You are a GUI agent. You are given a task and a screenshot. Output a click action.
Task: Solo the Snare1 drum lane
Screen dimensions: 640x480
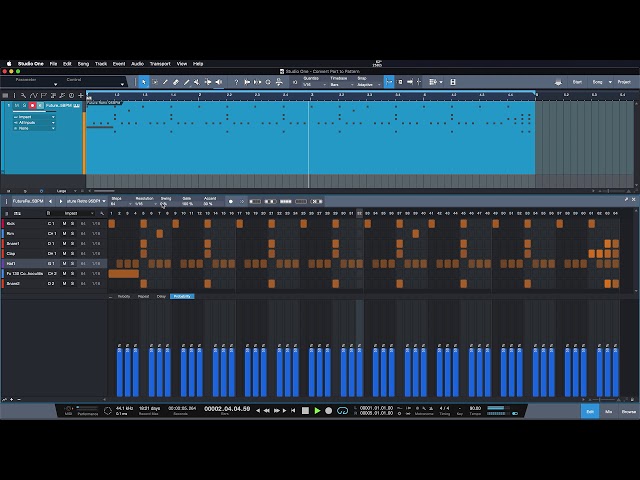tap(72, 244)
